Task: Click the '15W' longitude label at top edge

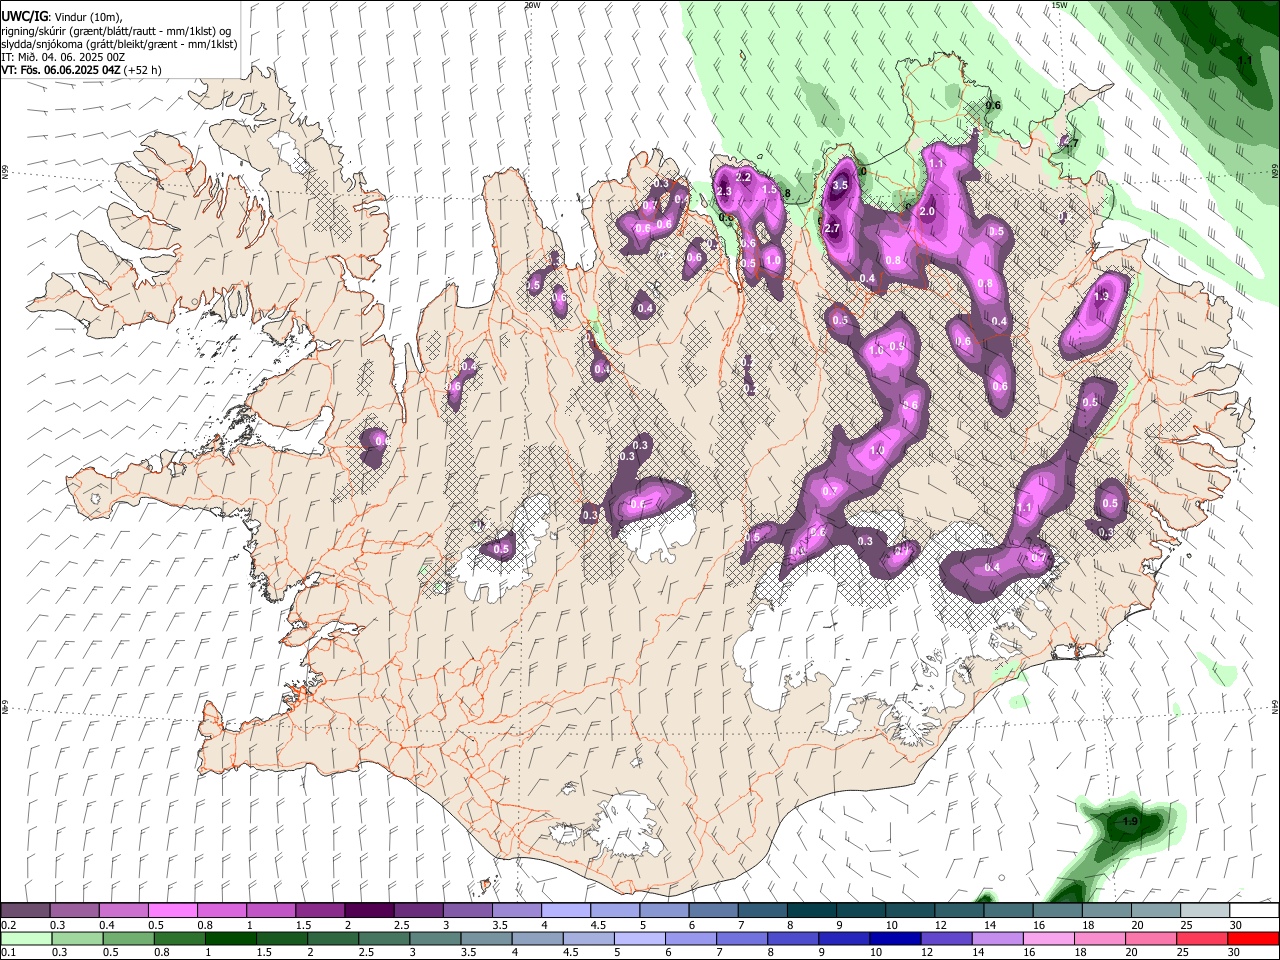Action: (1059, 5)
